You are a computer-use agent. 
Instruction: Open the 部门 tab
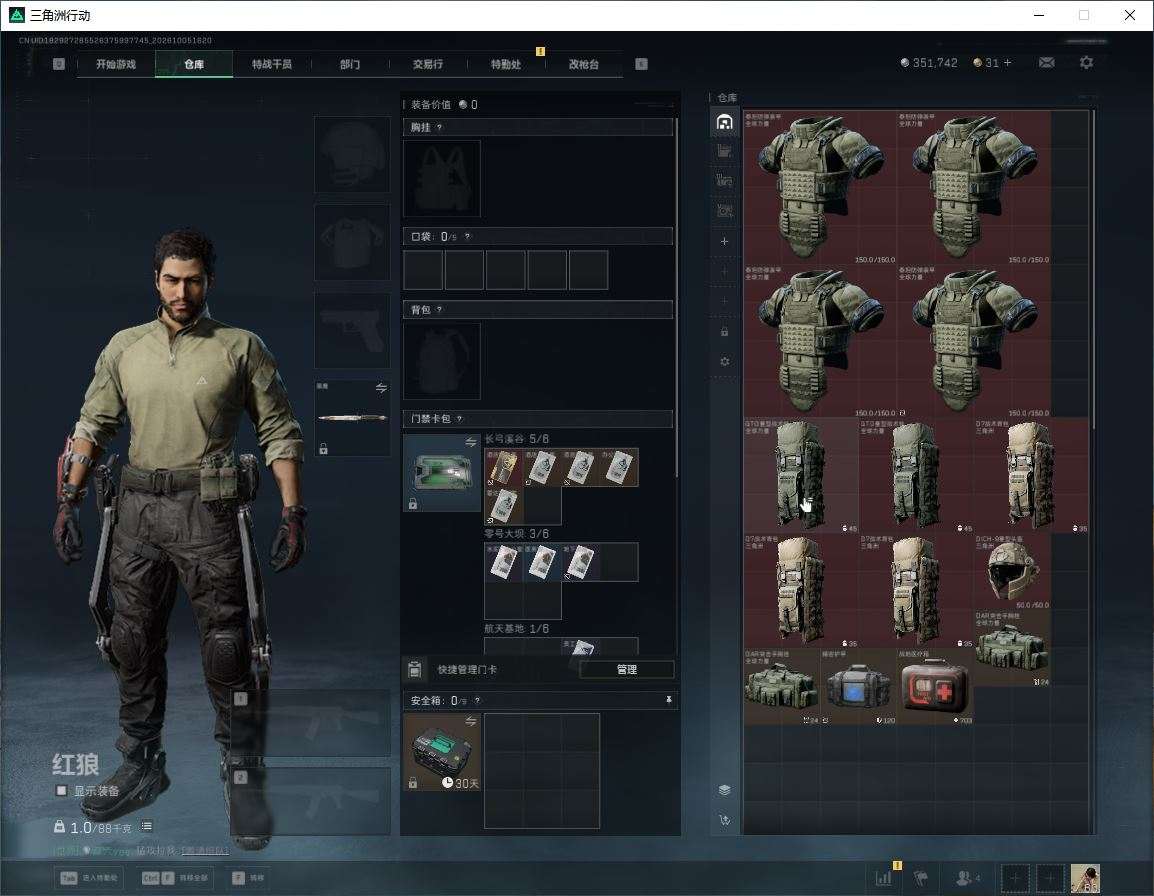click(350, 64)
